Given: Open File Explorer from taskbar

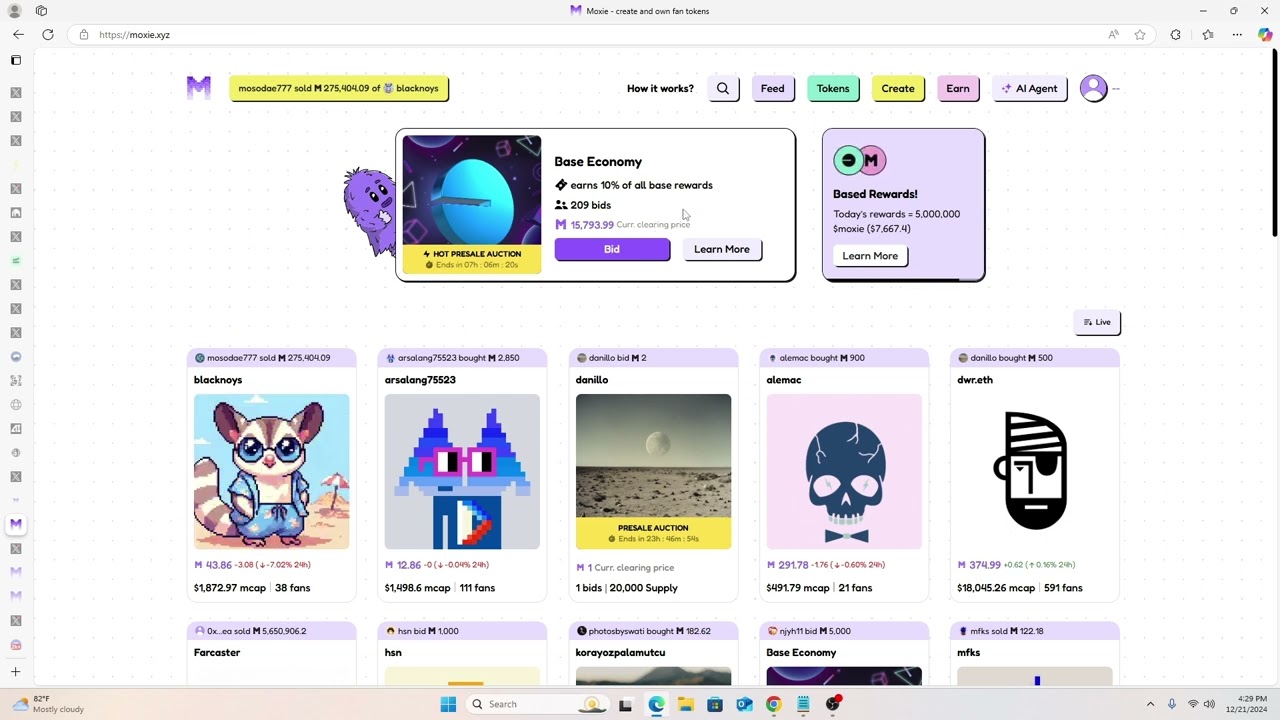Looking at the screenshot, I should pyautogui.click(x=685, y=704).
